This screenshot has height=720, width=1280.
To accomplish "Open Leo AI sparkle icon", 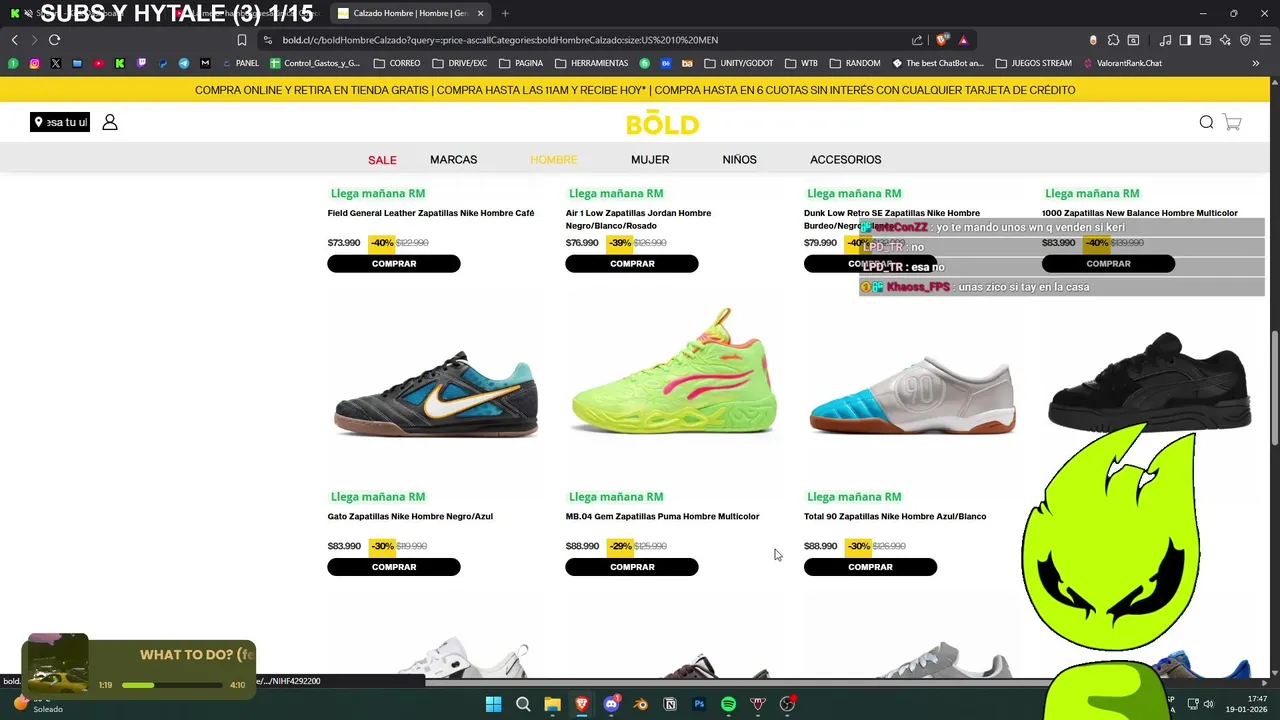I will click(1225, 40).
